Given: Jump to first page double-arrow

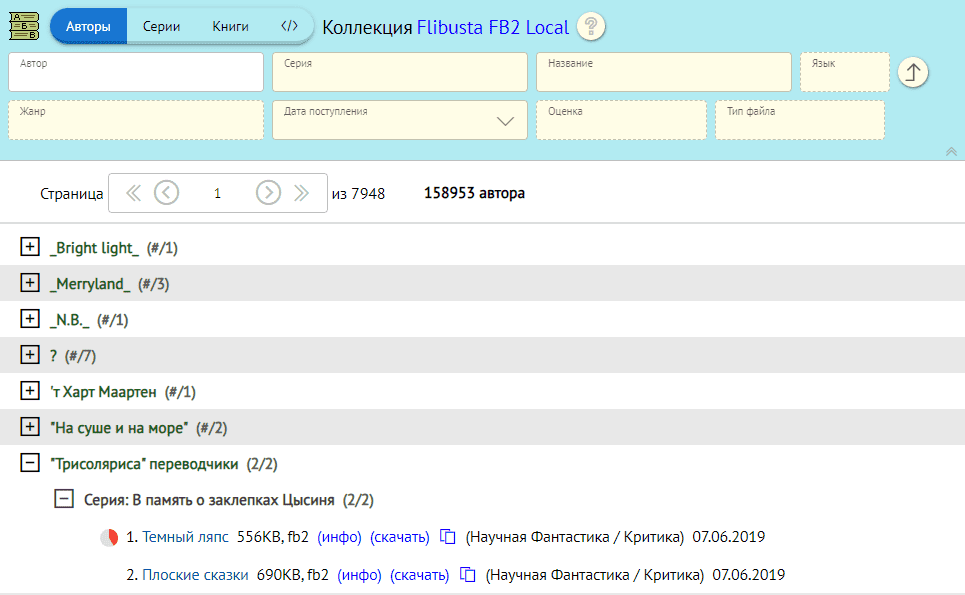Looking at the screenshot, I should (134, 193).
